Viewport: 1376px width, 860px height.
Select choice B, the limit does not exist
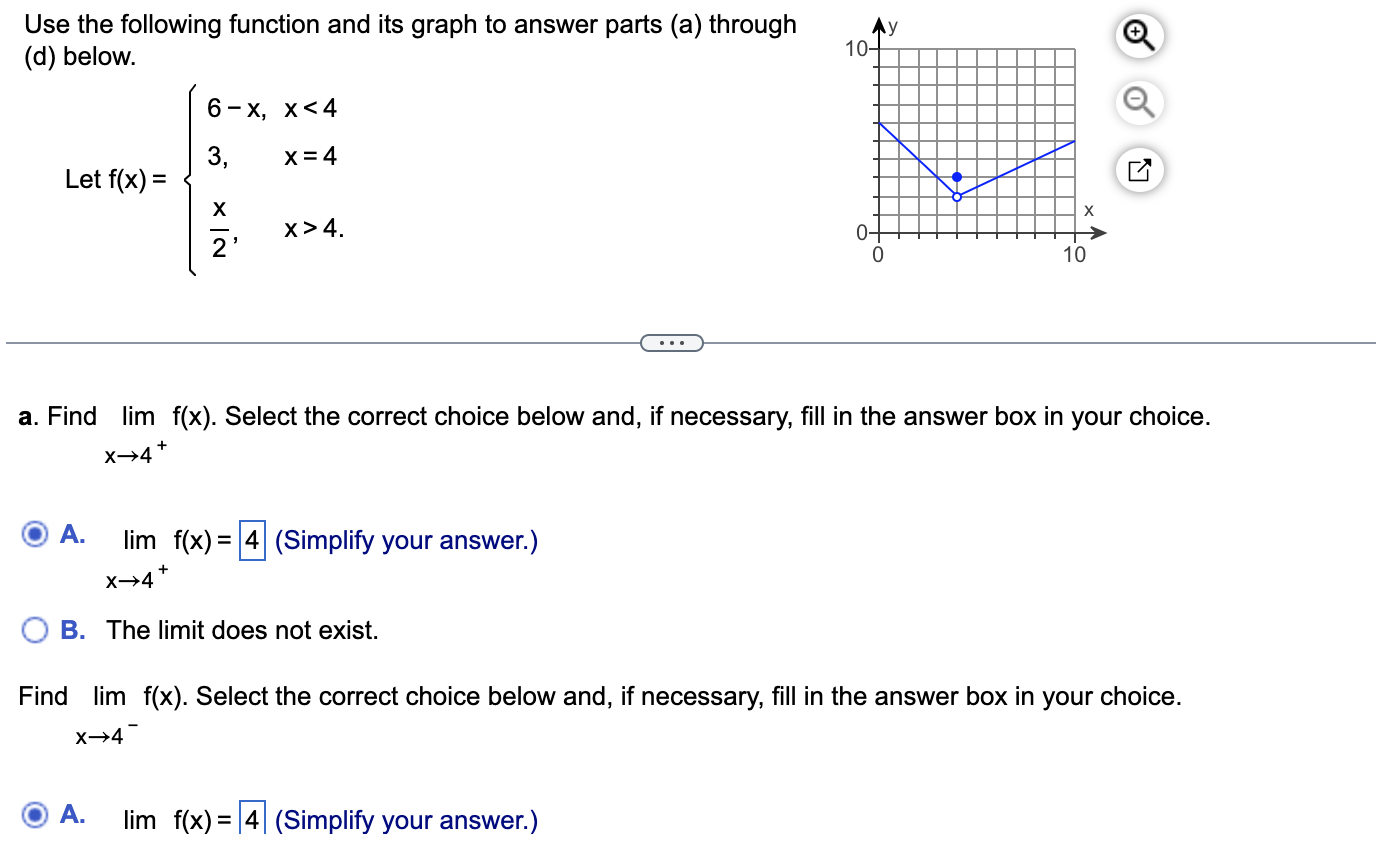(x=35, y=630)
